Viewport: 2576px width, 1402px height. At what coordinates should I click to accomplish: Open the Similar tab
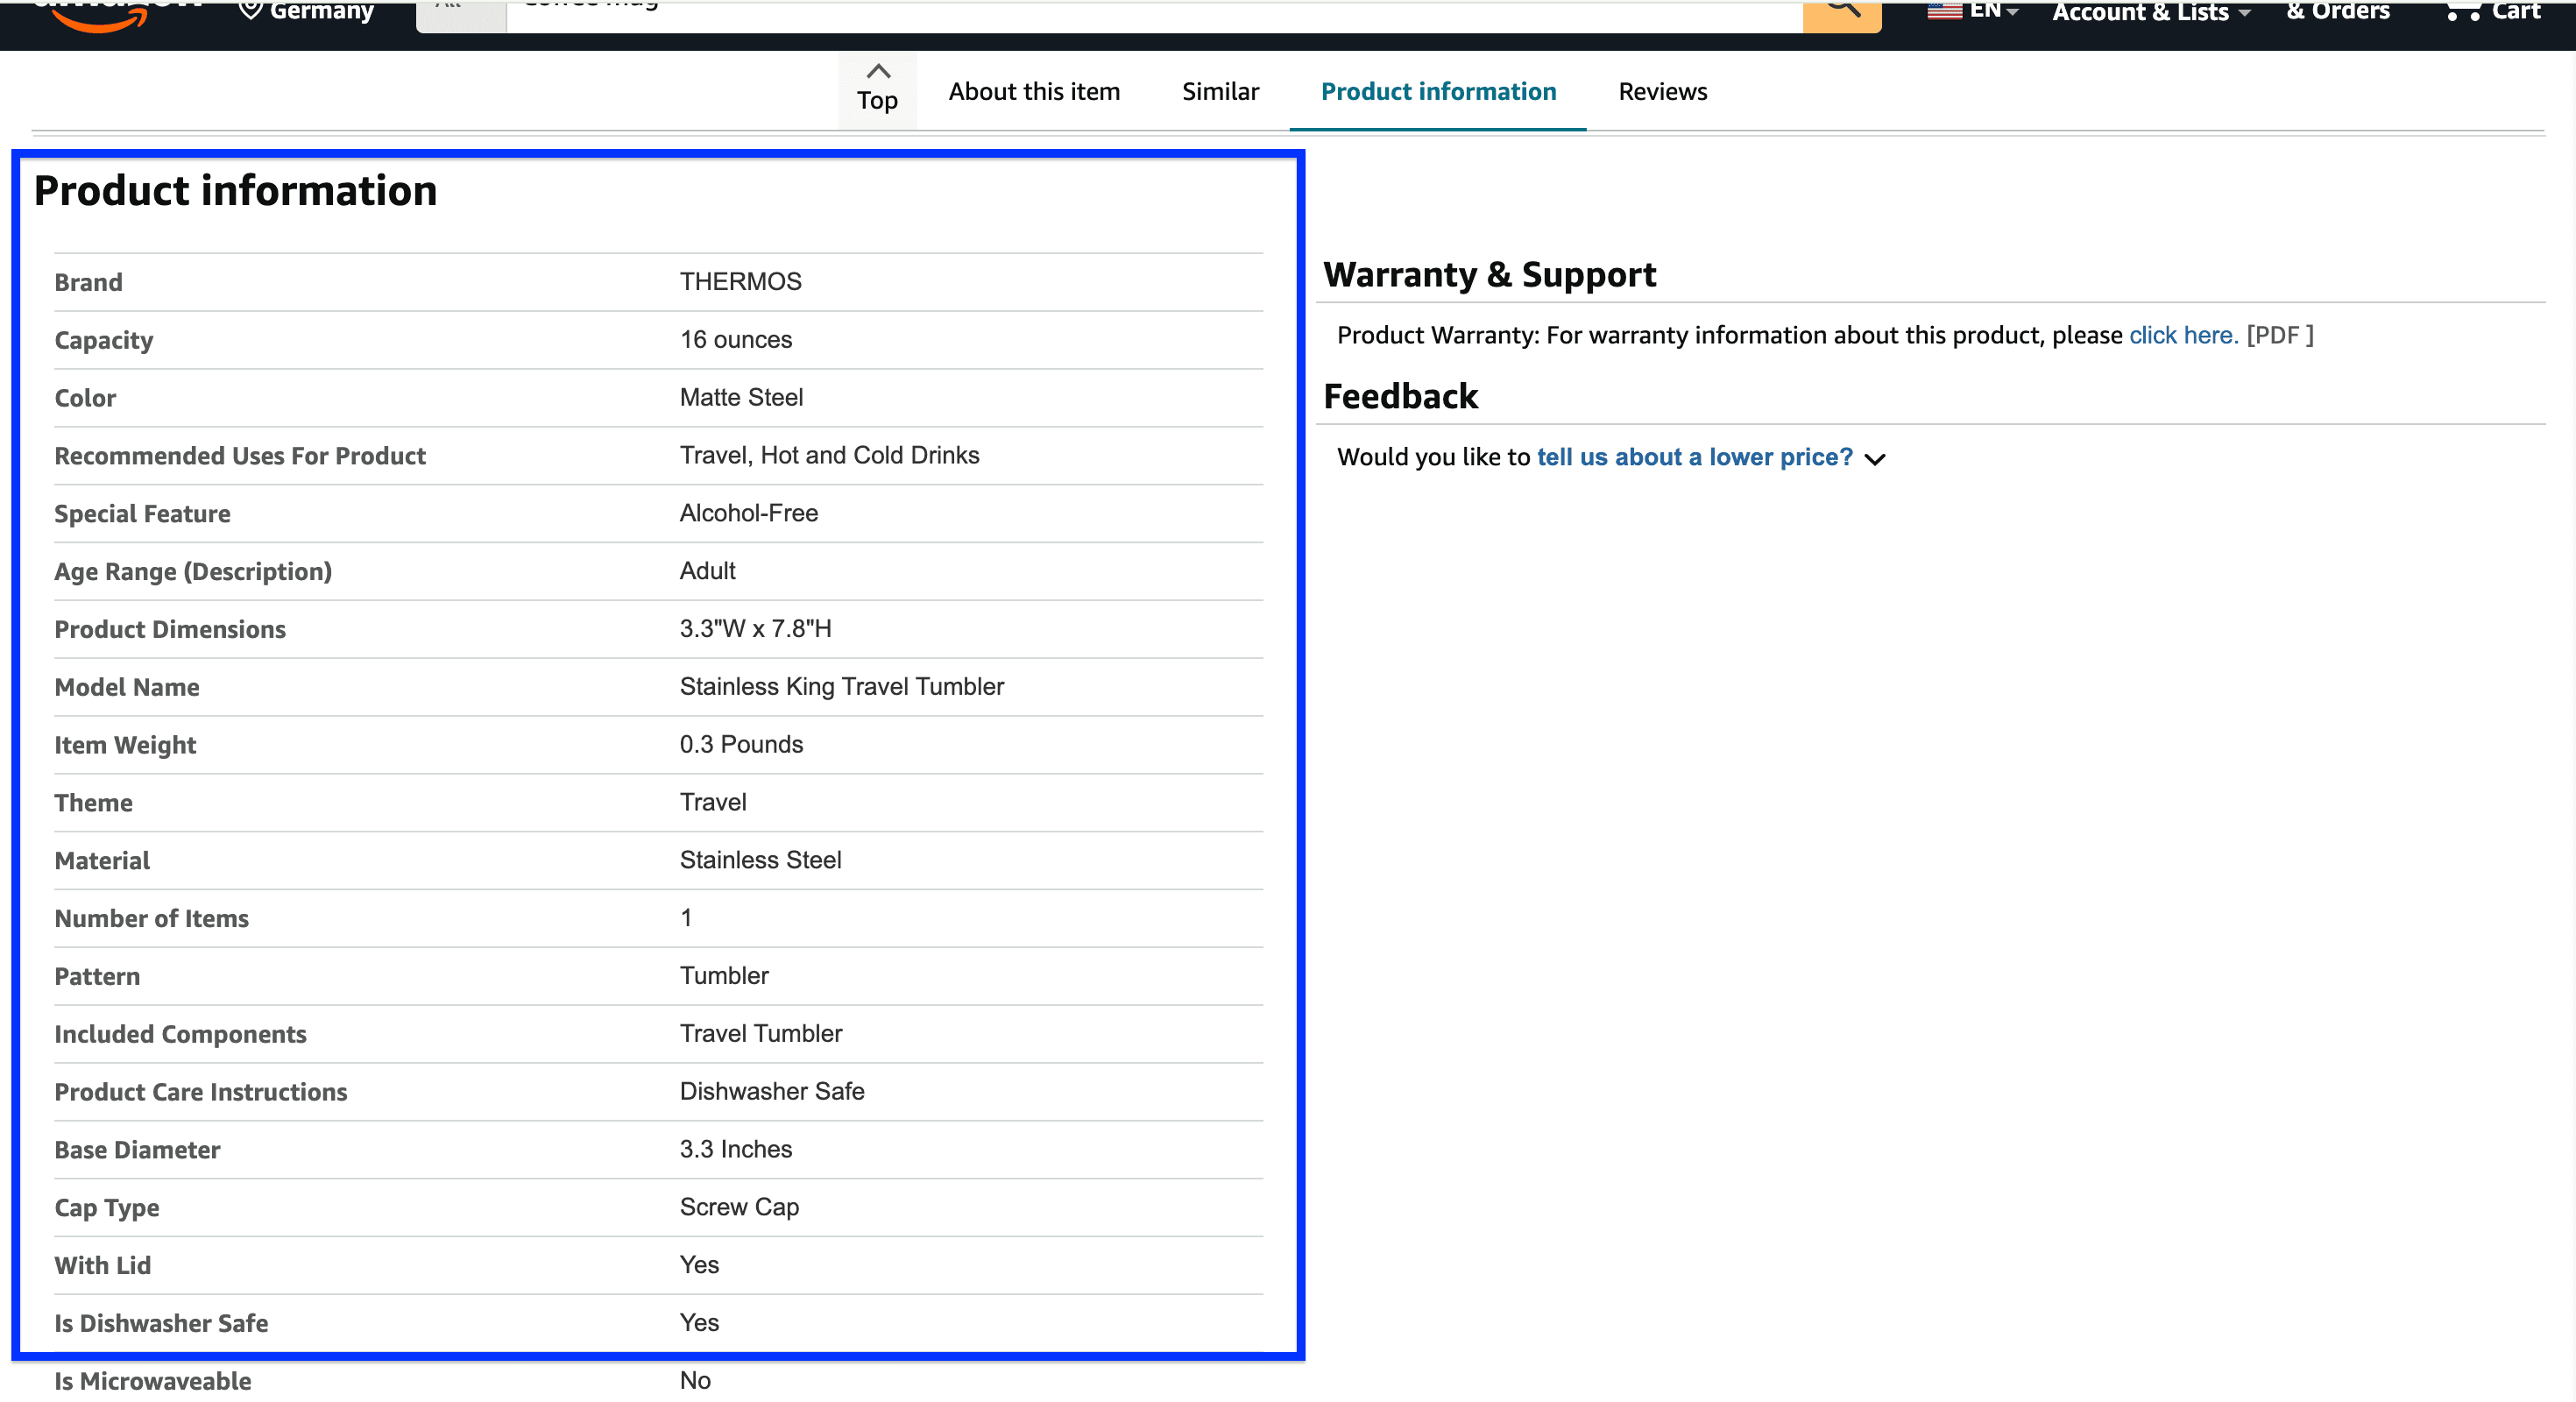[x=1220, y=91]
